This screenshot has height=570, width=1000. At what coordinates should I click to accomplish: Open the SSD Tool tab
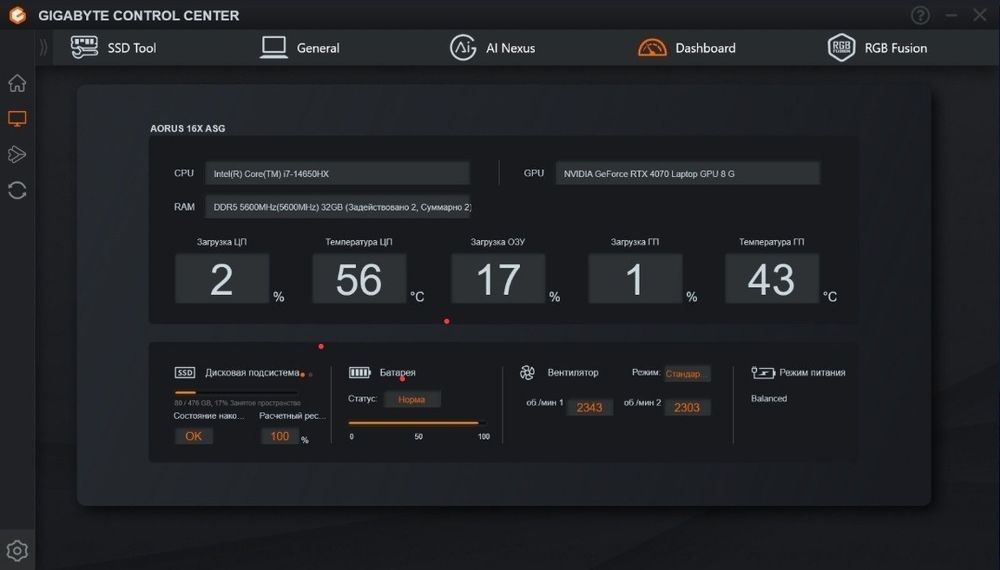click(113, 48)
